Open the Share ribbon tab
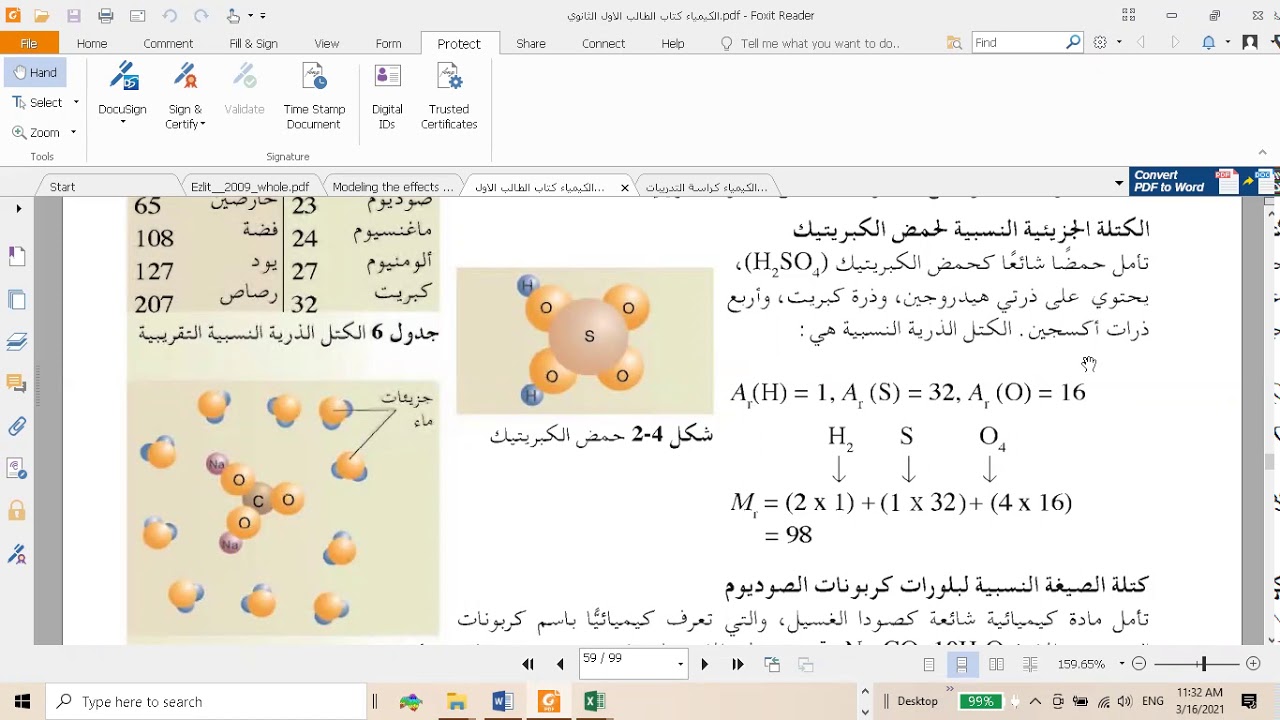Screen dimensions: 1280x720 point(531,43)
